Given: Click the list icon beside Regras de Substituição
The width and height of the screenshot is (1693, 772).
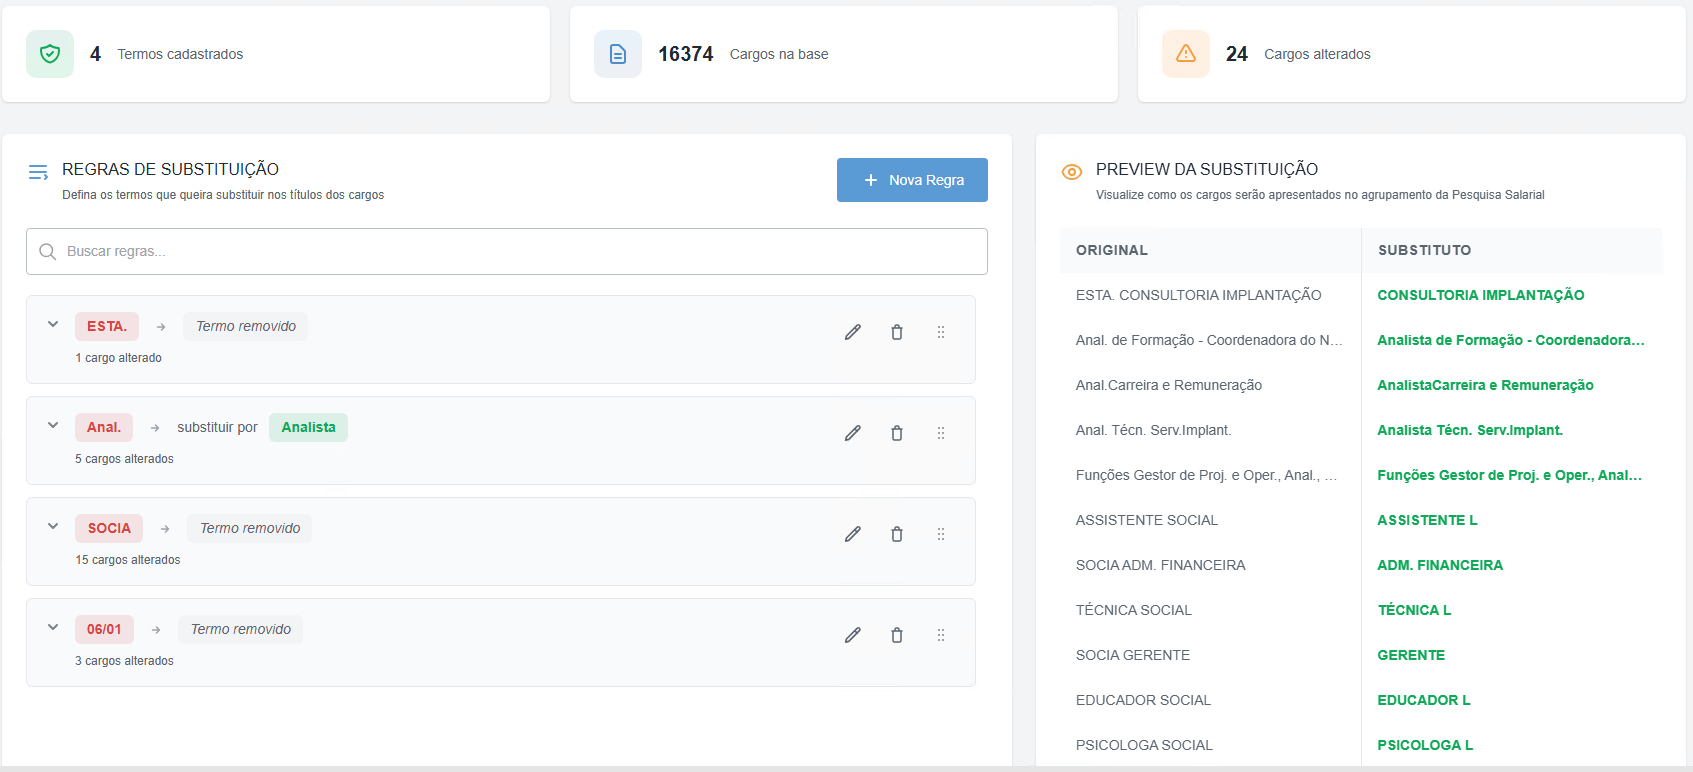Looking at the screenshot, I should [38, 172].
